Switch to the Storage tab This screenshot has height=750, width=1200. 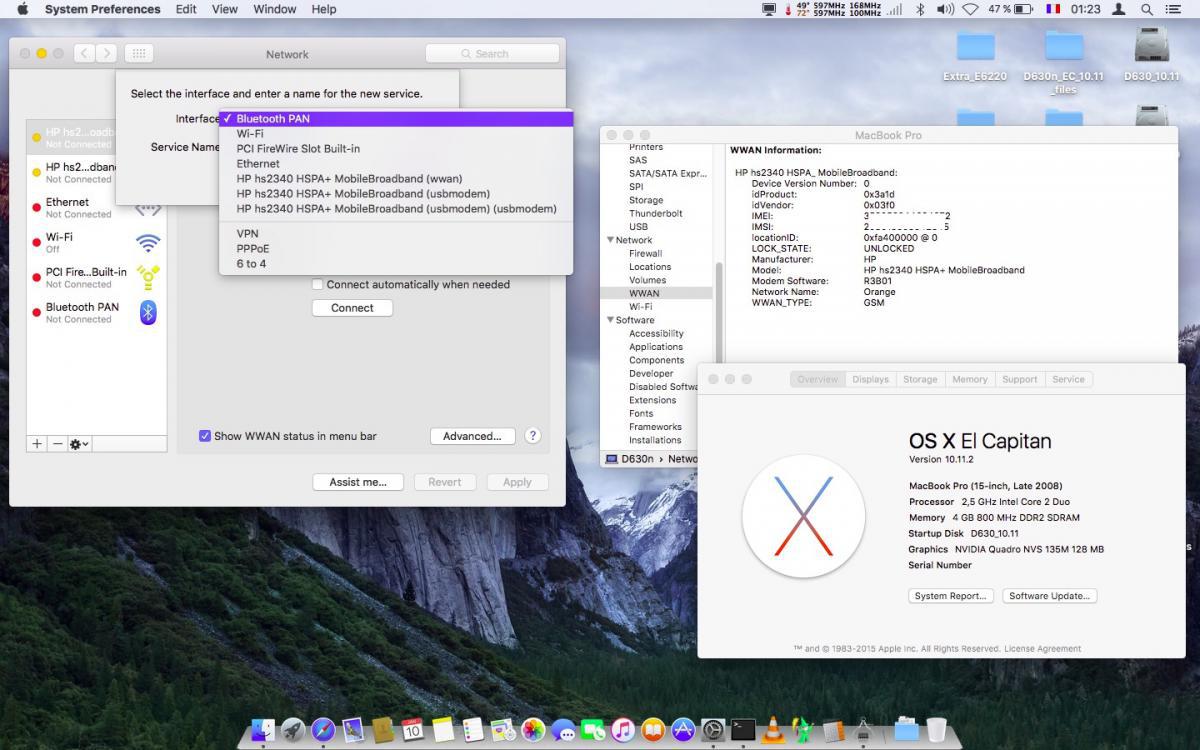[x=920, y=379]
